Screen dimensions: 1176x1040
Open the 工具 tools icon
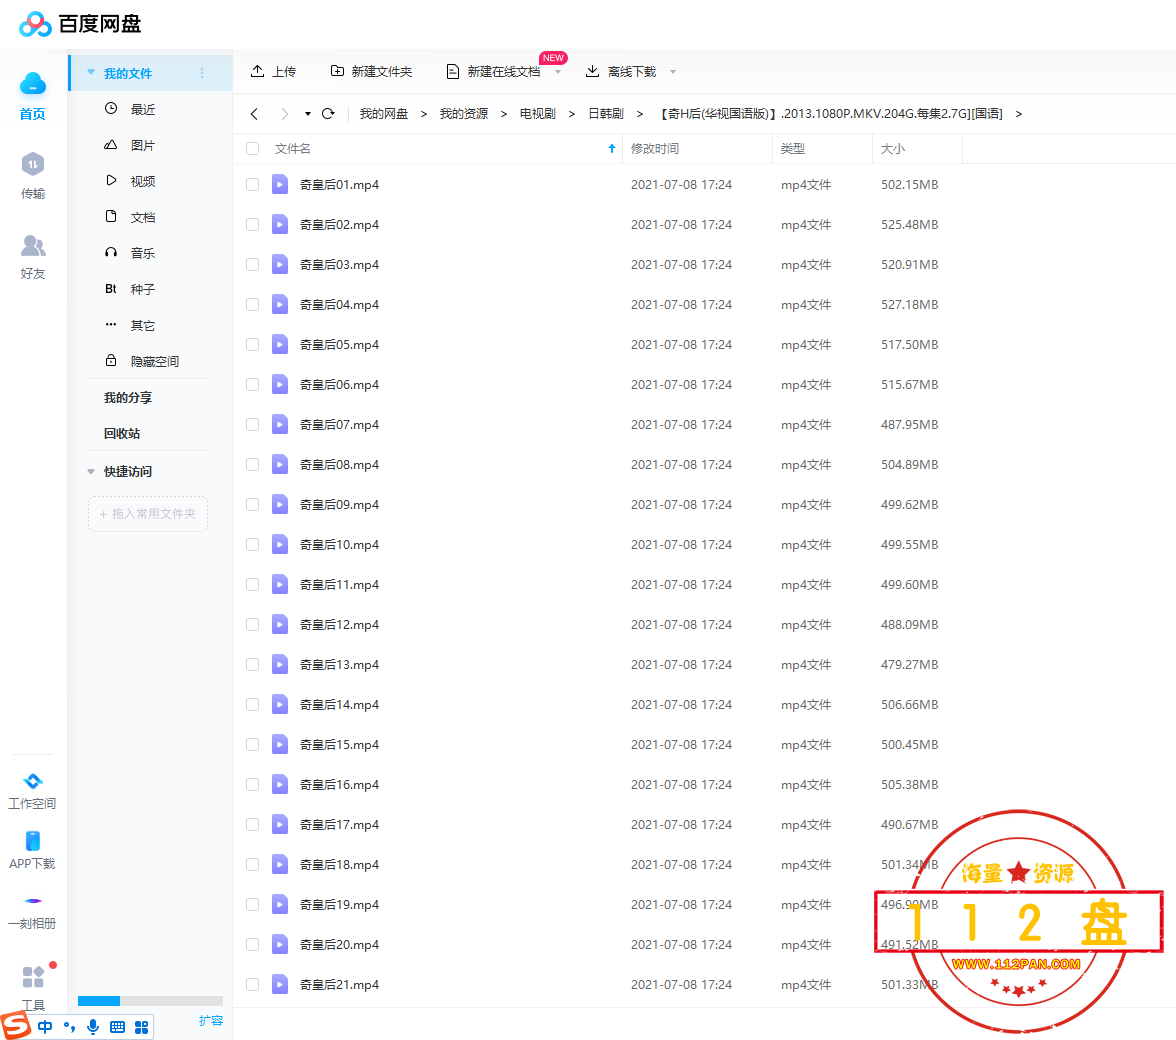pos(32,976)
